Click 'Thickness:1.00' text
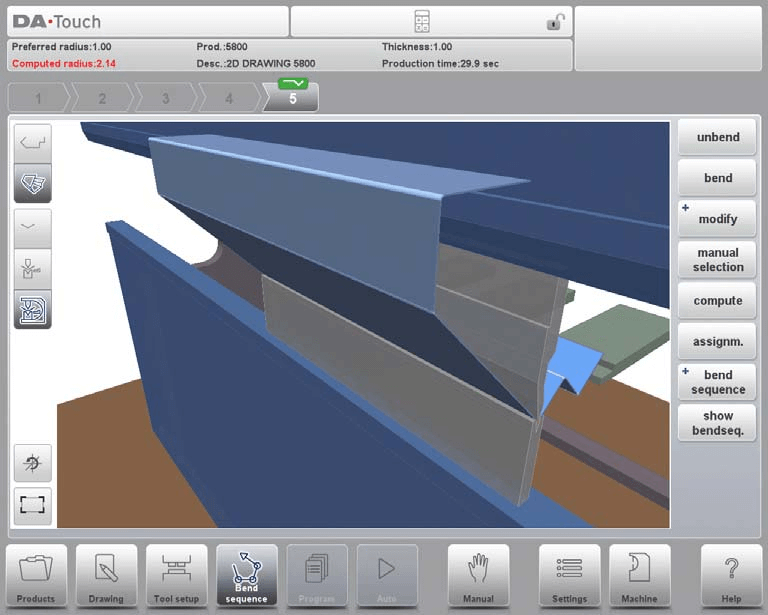Image resolution: width=768 pixels, height=615 pixels. pyautogui.click(x=417, y=47)
